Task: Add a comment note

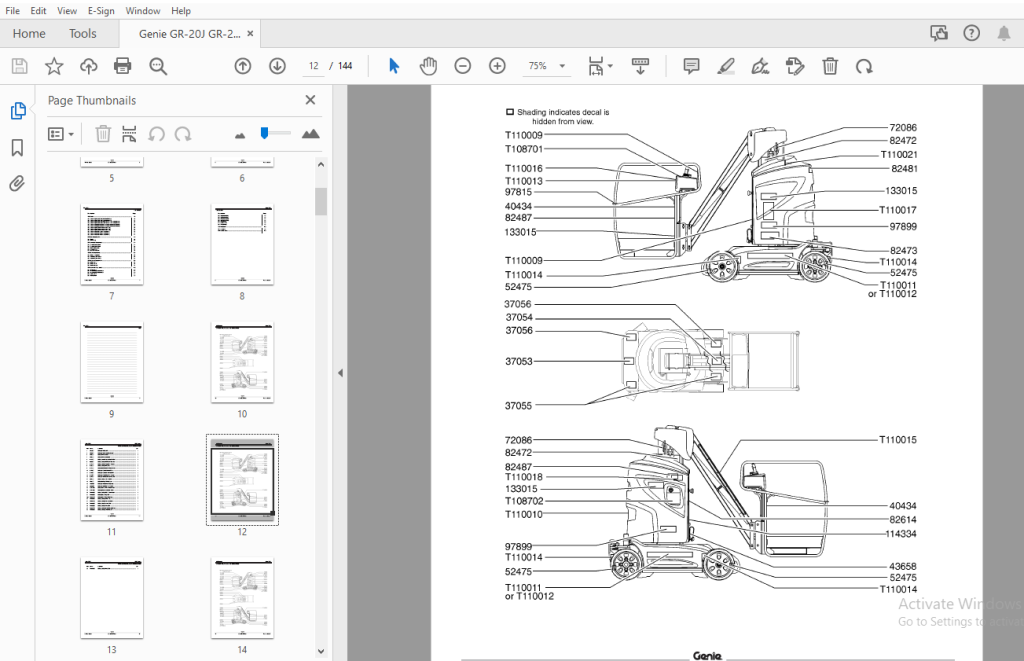Action: [x=692, y=66]
